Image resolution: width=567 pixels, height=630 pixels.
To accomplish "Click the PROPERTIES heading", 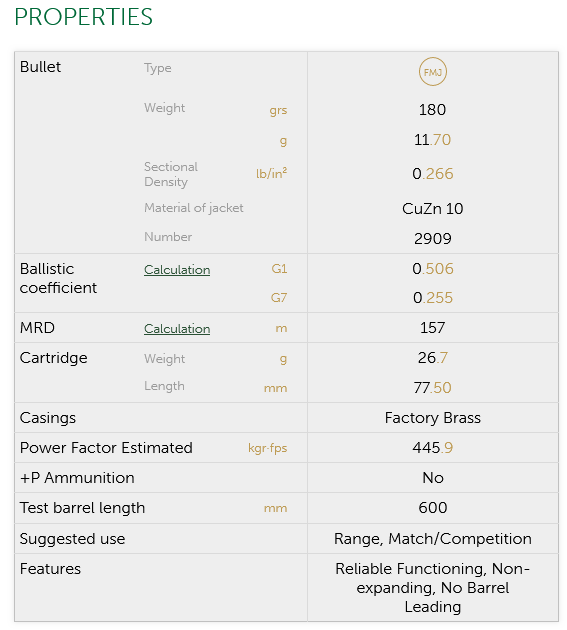I will tap(84, 17).
